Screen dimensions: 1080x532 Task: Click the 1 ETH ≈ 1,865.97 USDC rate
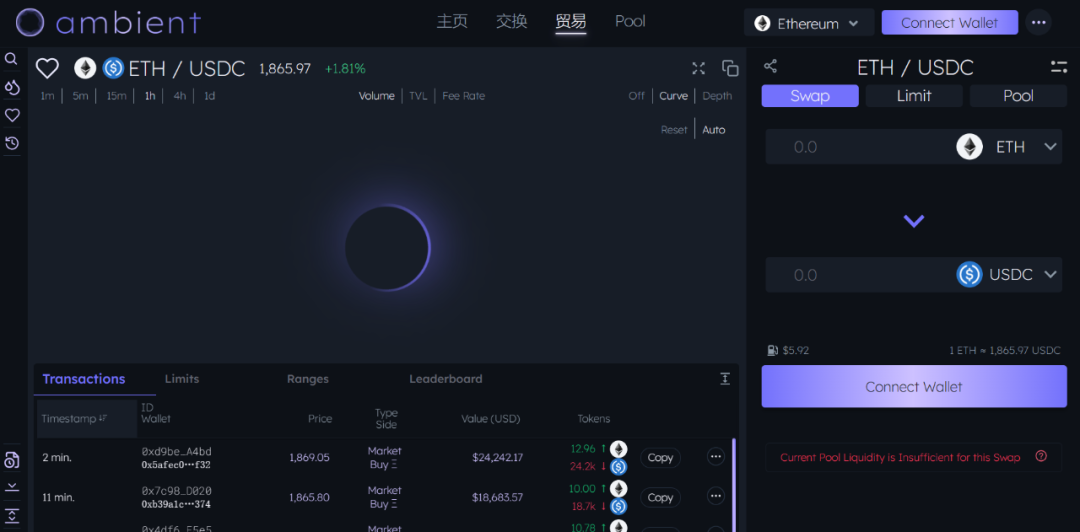[x=1005, y=350]
